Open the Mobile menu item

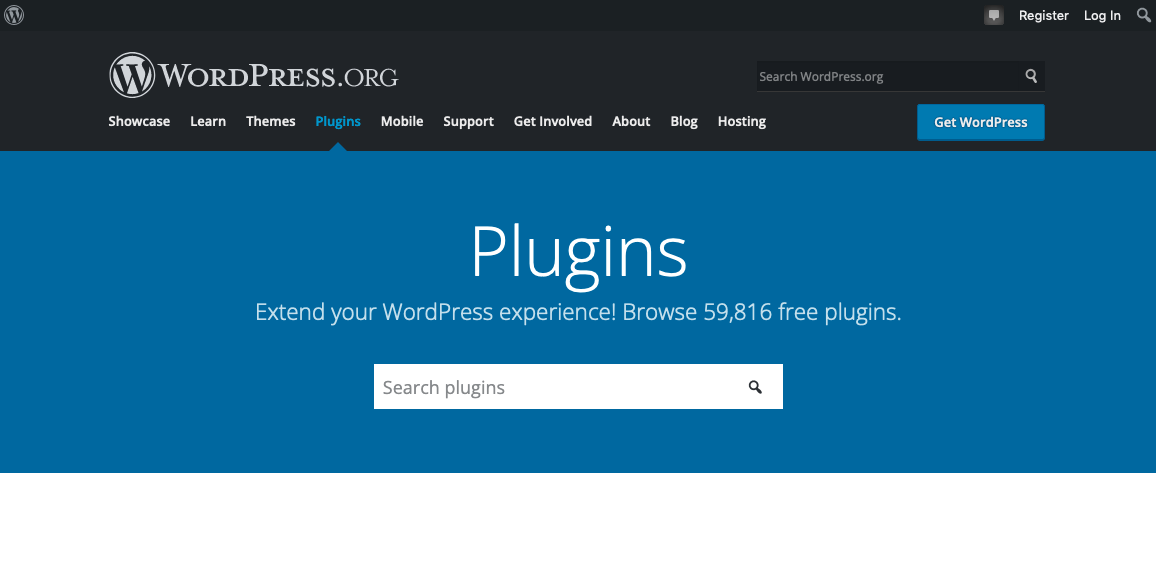tap(402, 122)
